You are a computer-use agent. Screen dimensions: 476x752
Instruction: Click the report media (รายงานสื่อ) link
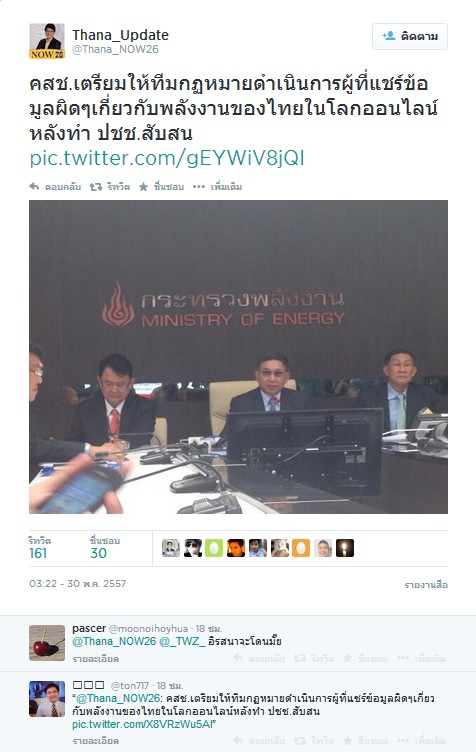coord(426,585)
